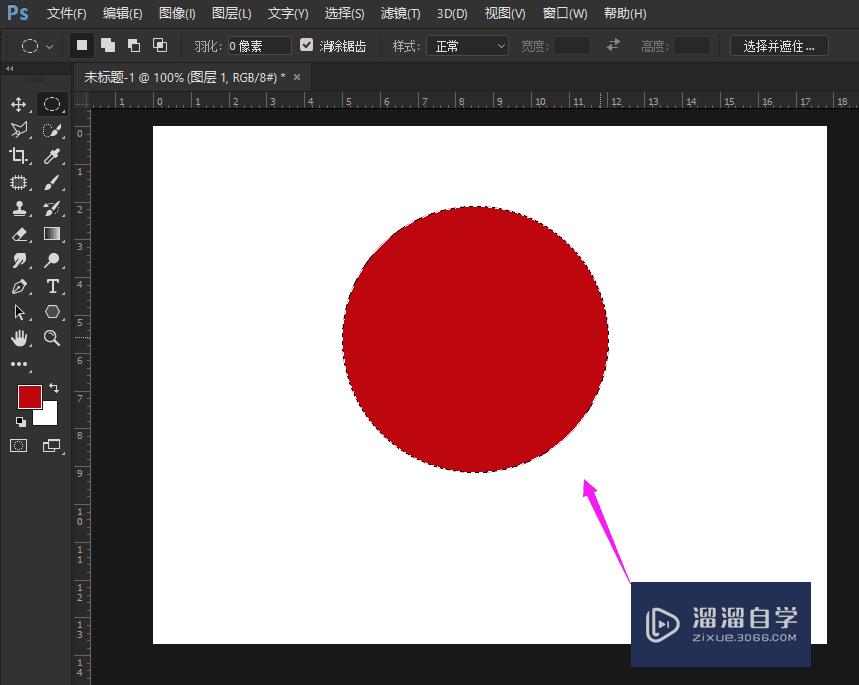Choose the Crop tool
The height and width of the screenshot is (685, 859).
[18, 156]
